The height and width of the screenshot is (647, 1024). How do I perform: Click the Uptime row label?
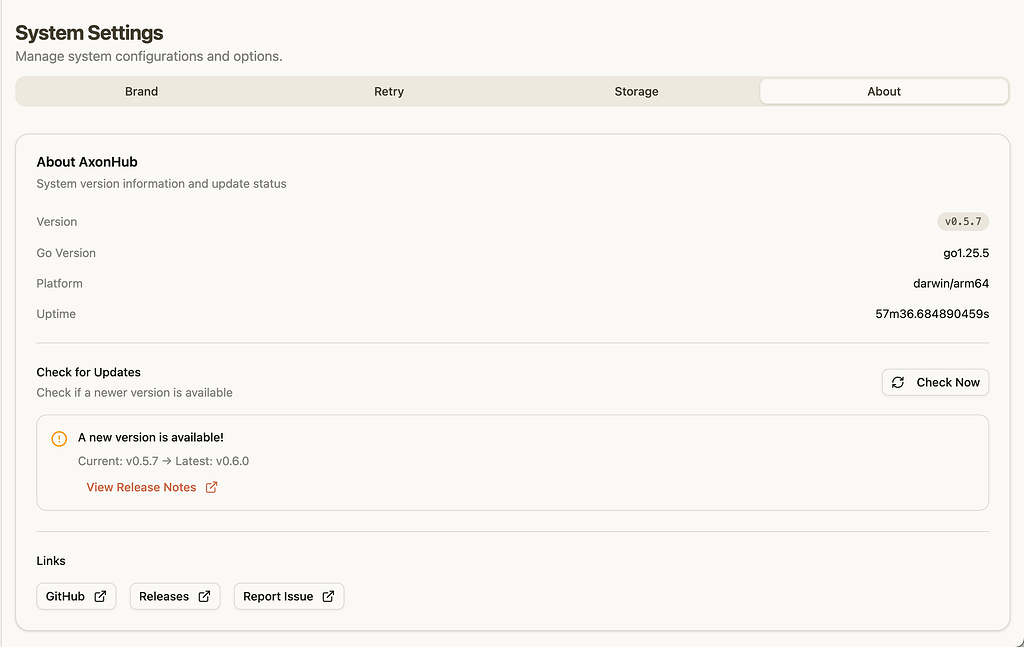(56, 314)
